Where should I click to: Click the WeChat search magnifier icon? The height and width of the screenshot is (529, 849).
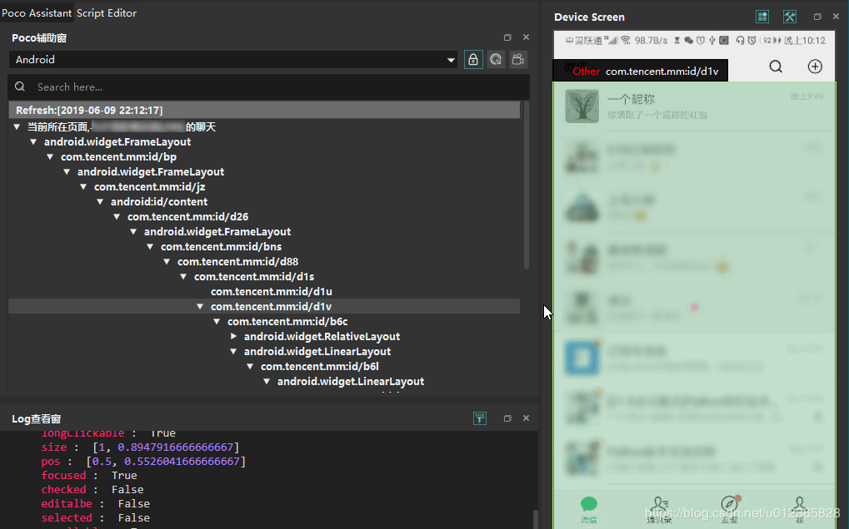pos(776,67)
